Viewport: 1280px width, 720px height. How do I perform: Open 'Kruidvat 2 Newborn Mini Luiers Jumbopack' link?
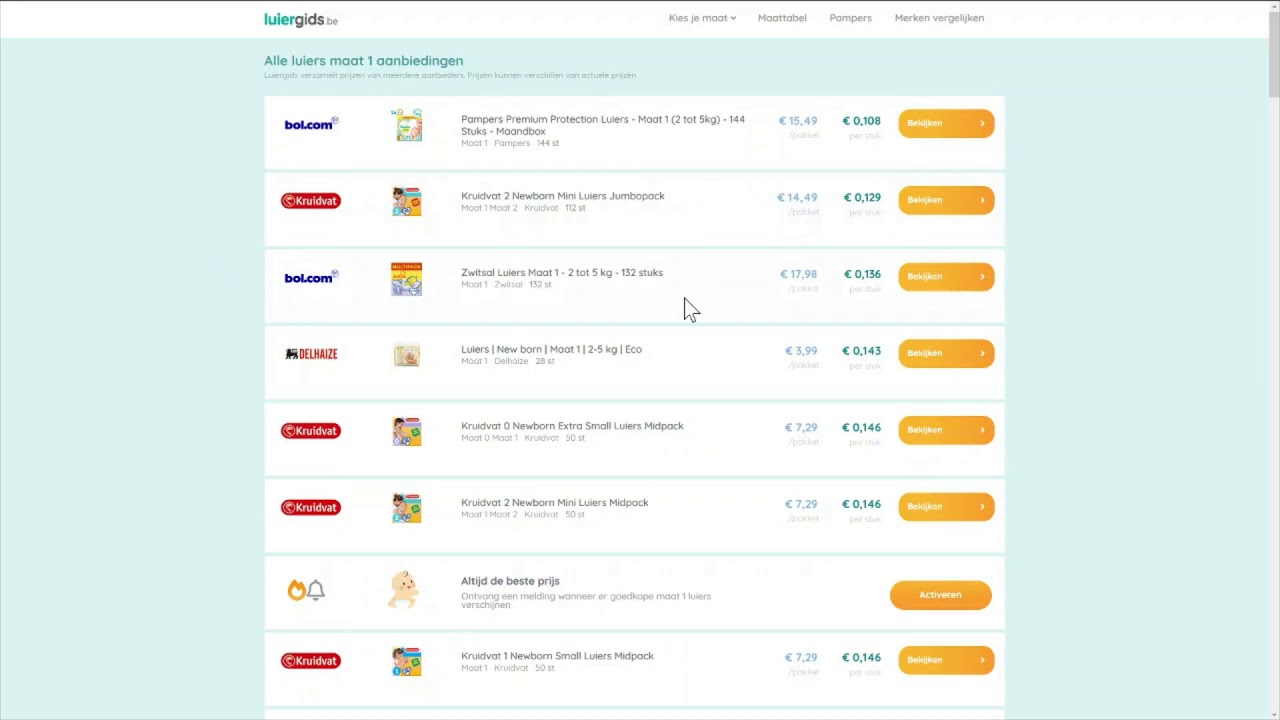[x=562, y=196]
